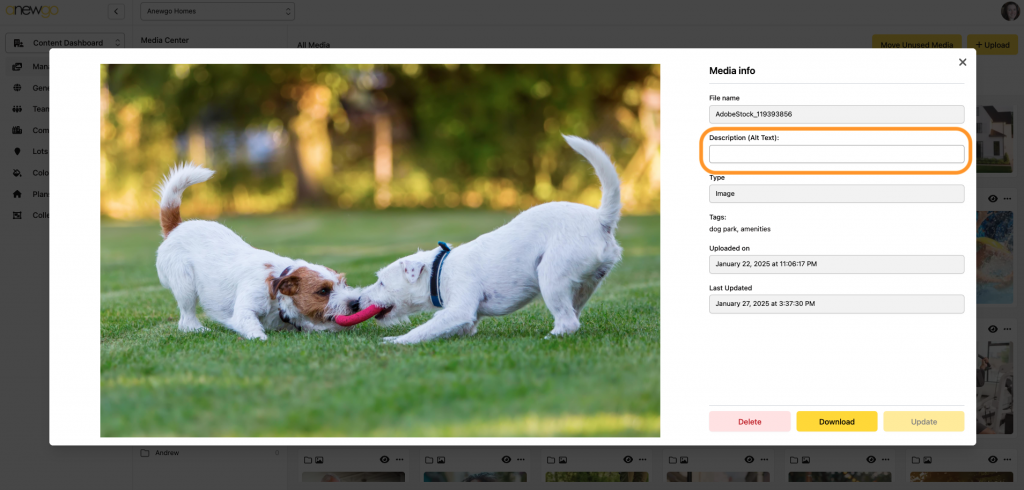Image resolution: width=1024 pixels, height=490 pixels.
Task: Close the Media info dialog
Action: pos(962,62)
